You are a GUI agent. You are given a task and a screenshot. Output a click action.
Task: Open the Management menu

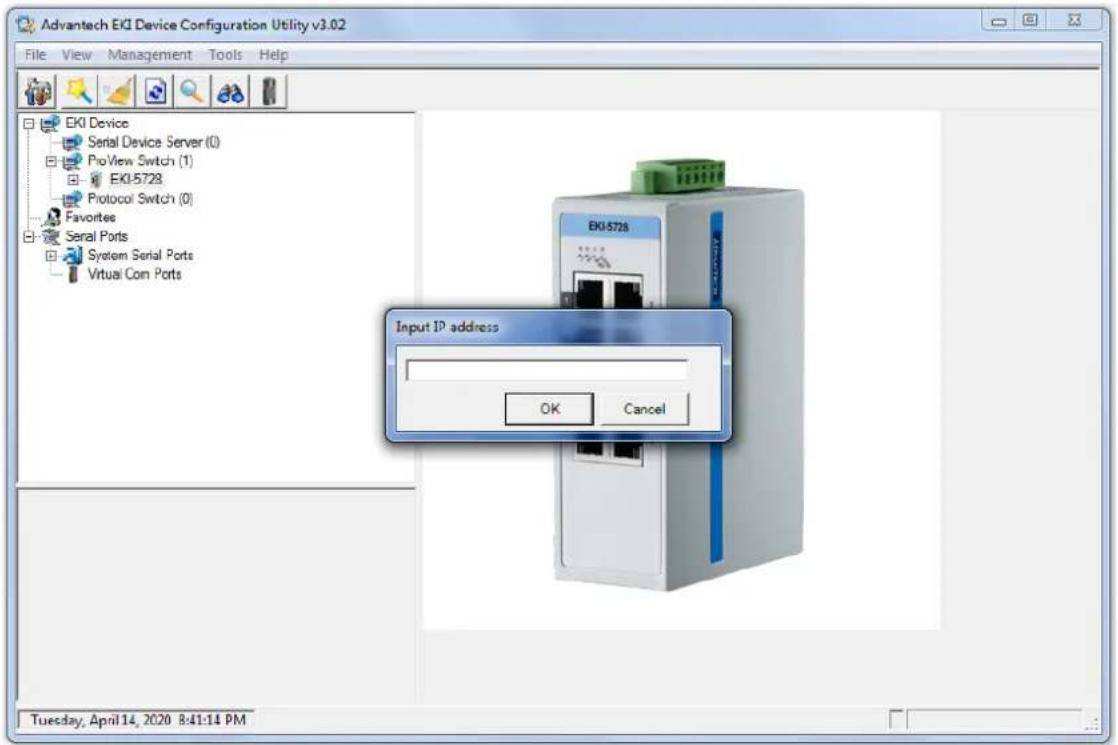point(150,55)
